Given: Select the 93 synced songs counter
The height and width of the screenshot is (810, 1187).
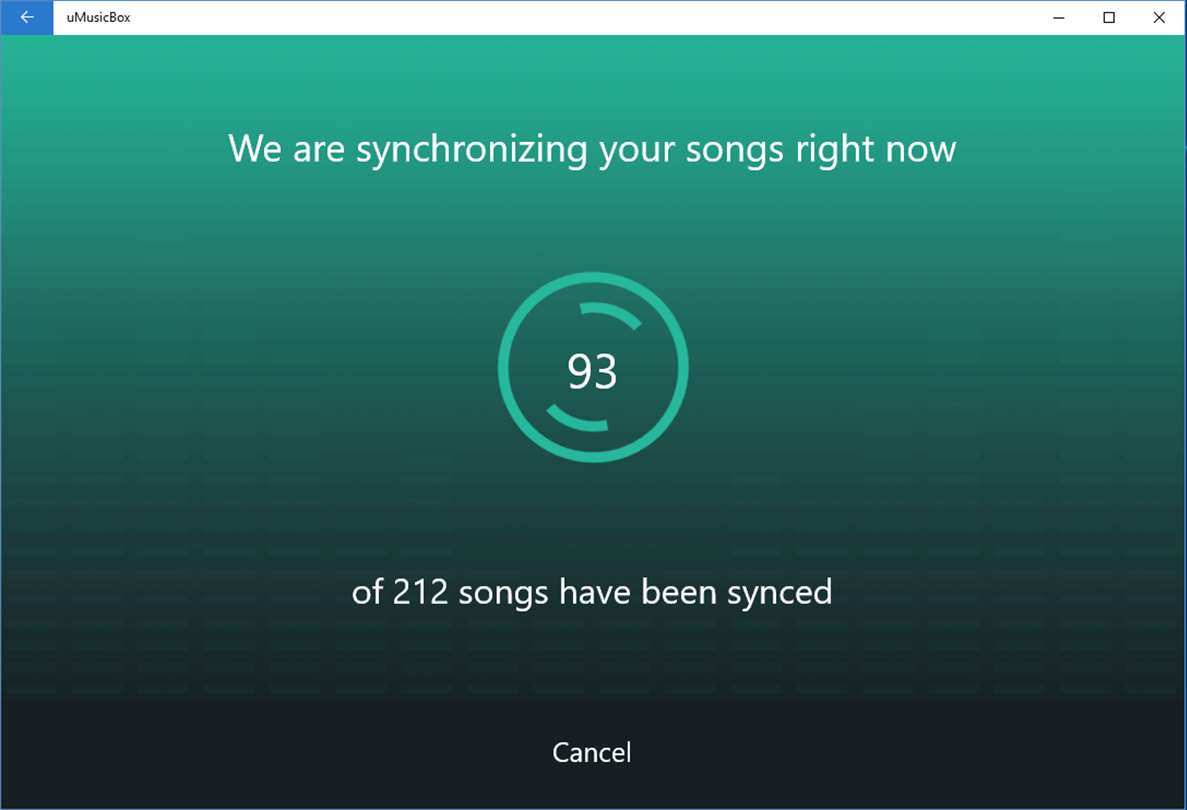Looking at the screenshot, I should pos(592,371).
